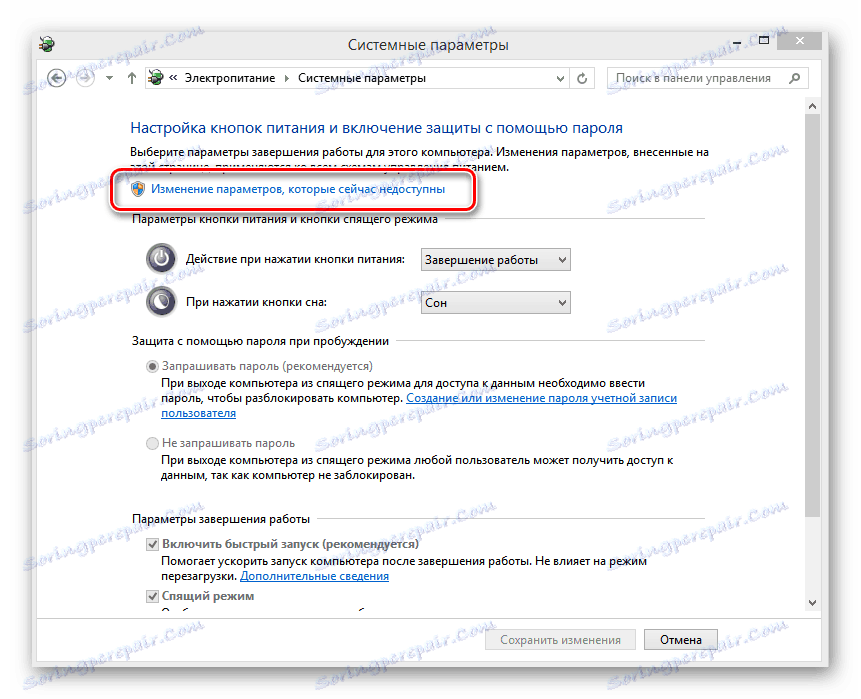Click the sleep button moon icon

161,301
